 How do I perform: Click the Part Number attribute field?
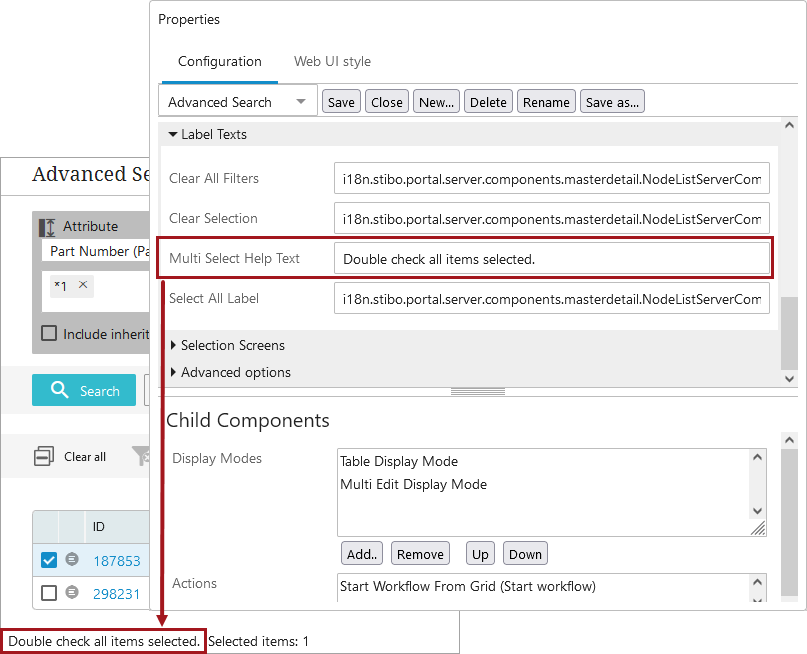click(x=96, y=252)
